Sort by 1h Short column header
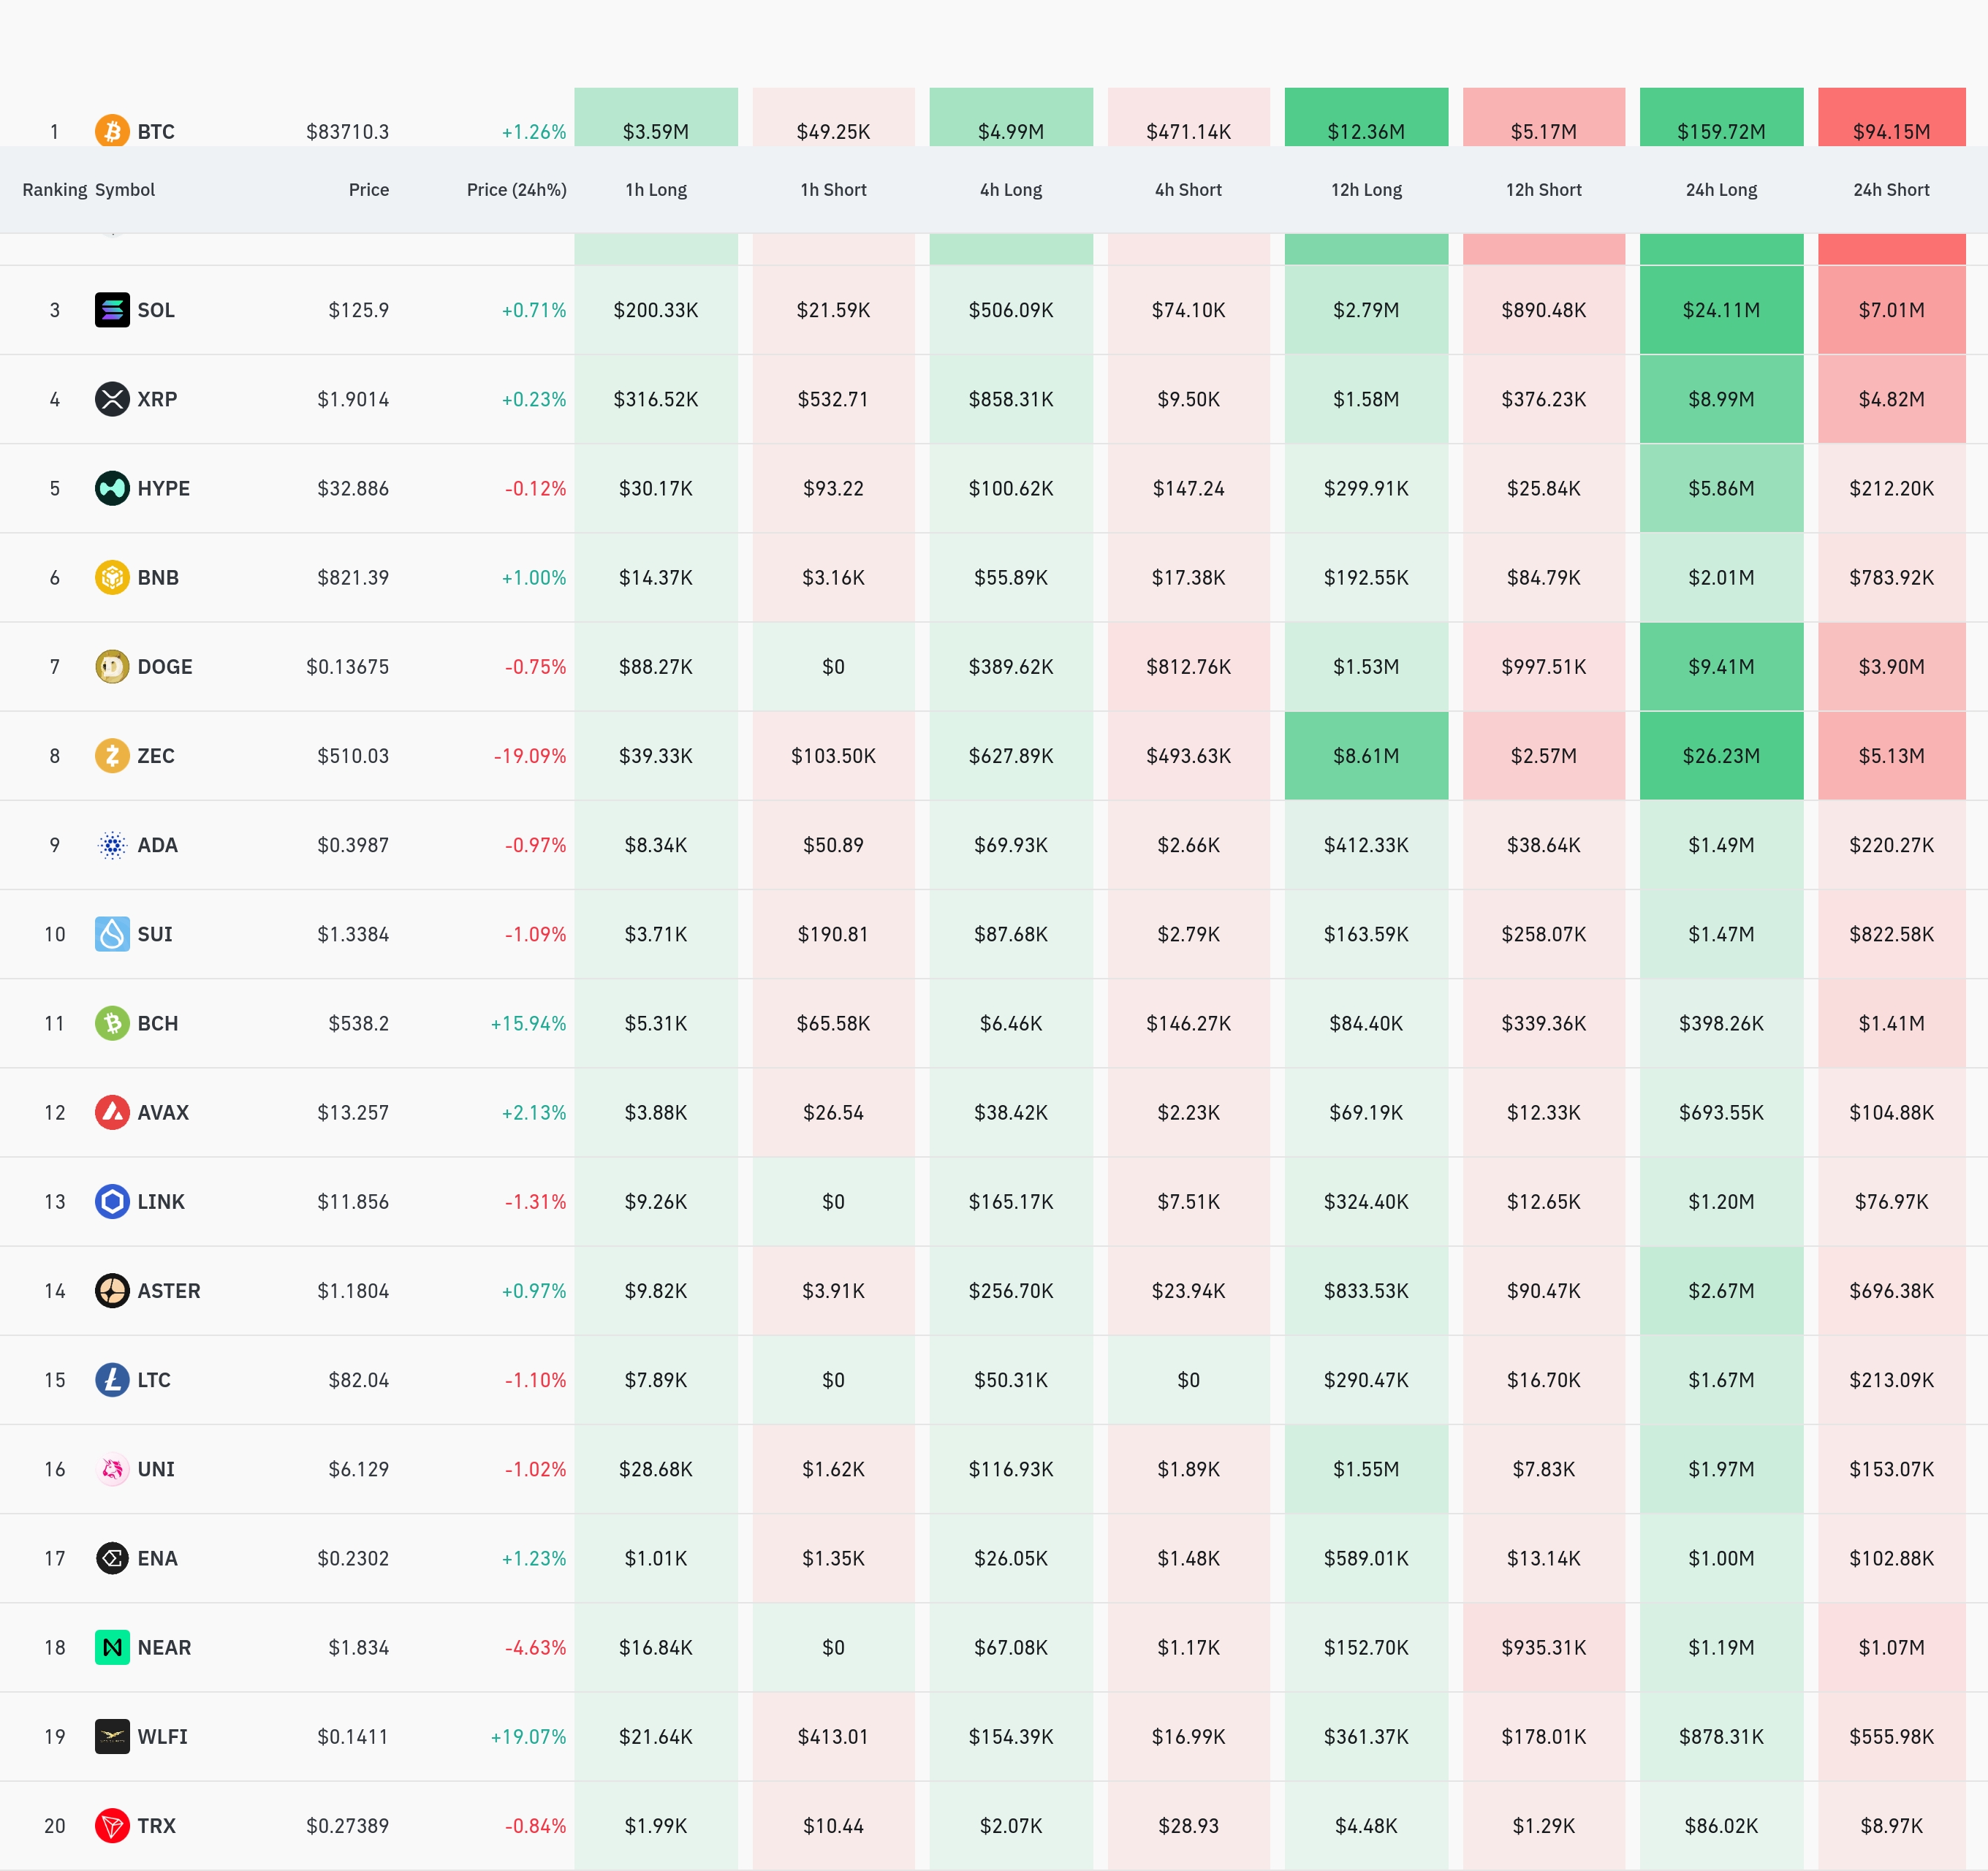 [833, 190]
